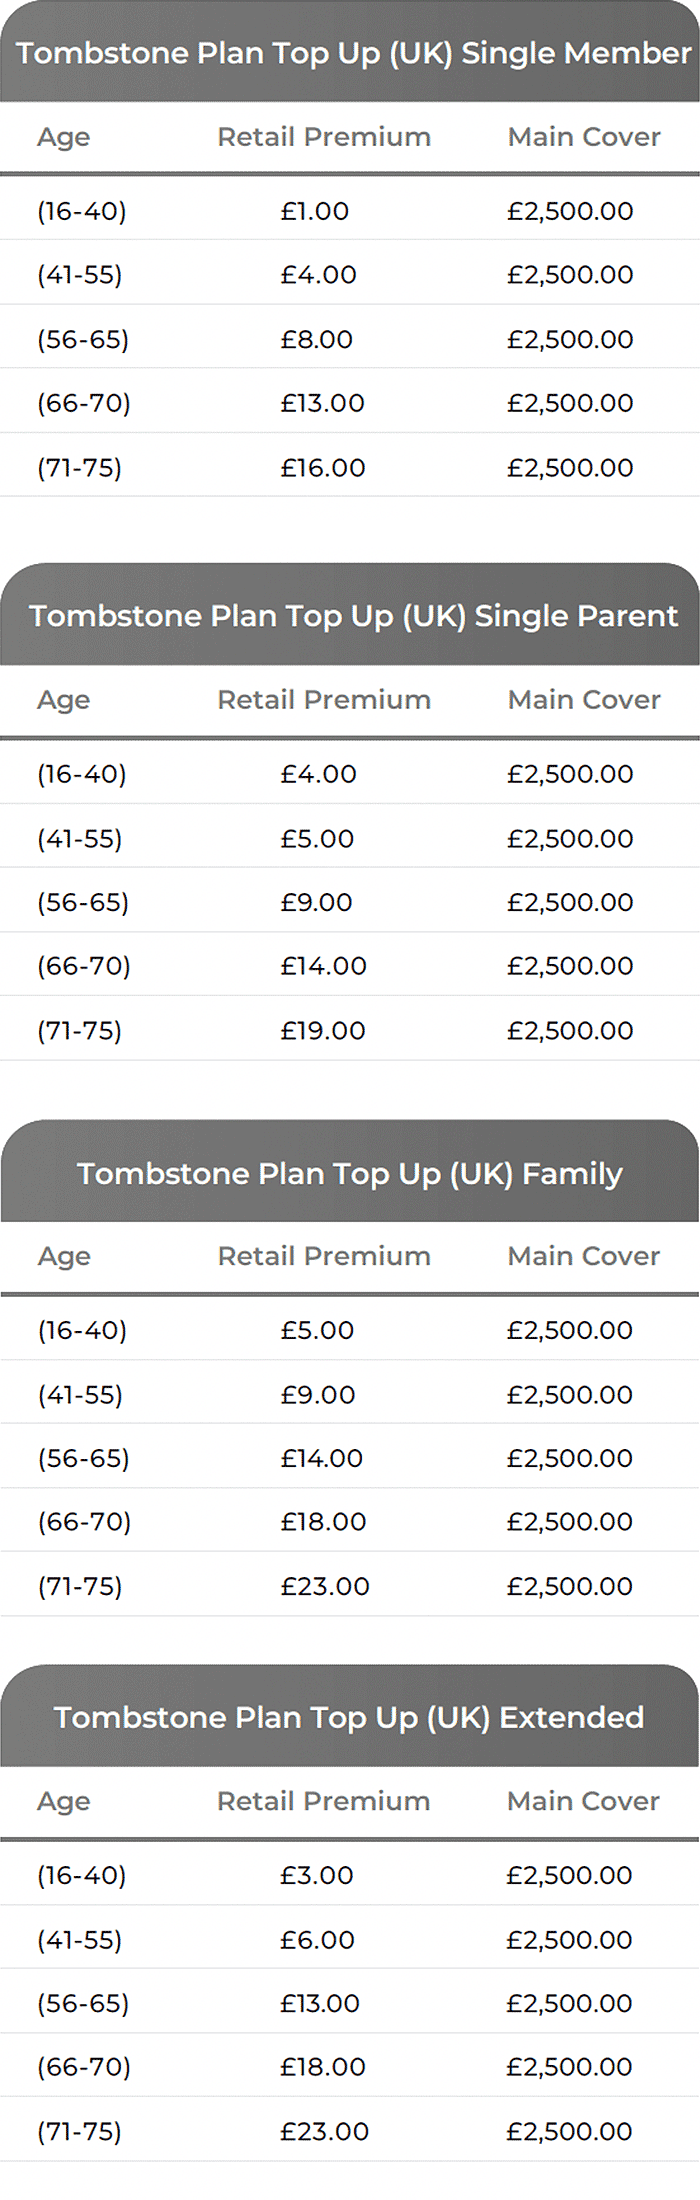Click the Single Member table header banner

click(x=350, y=51)
